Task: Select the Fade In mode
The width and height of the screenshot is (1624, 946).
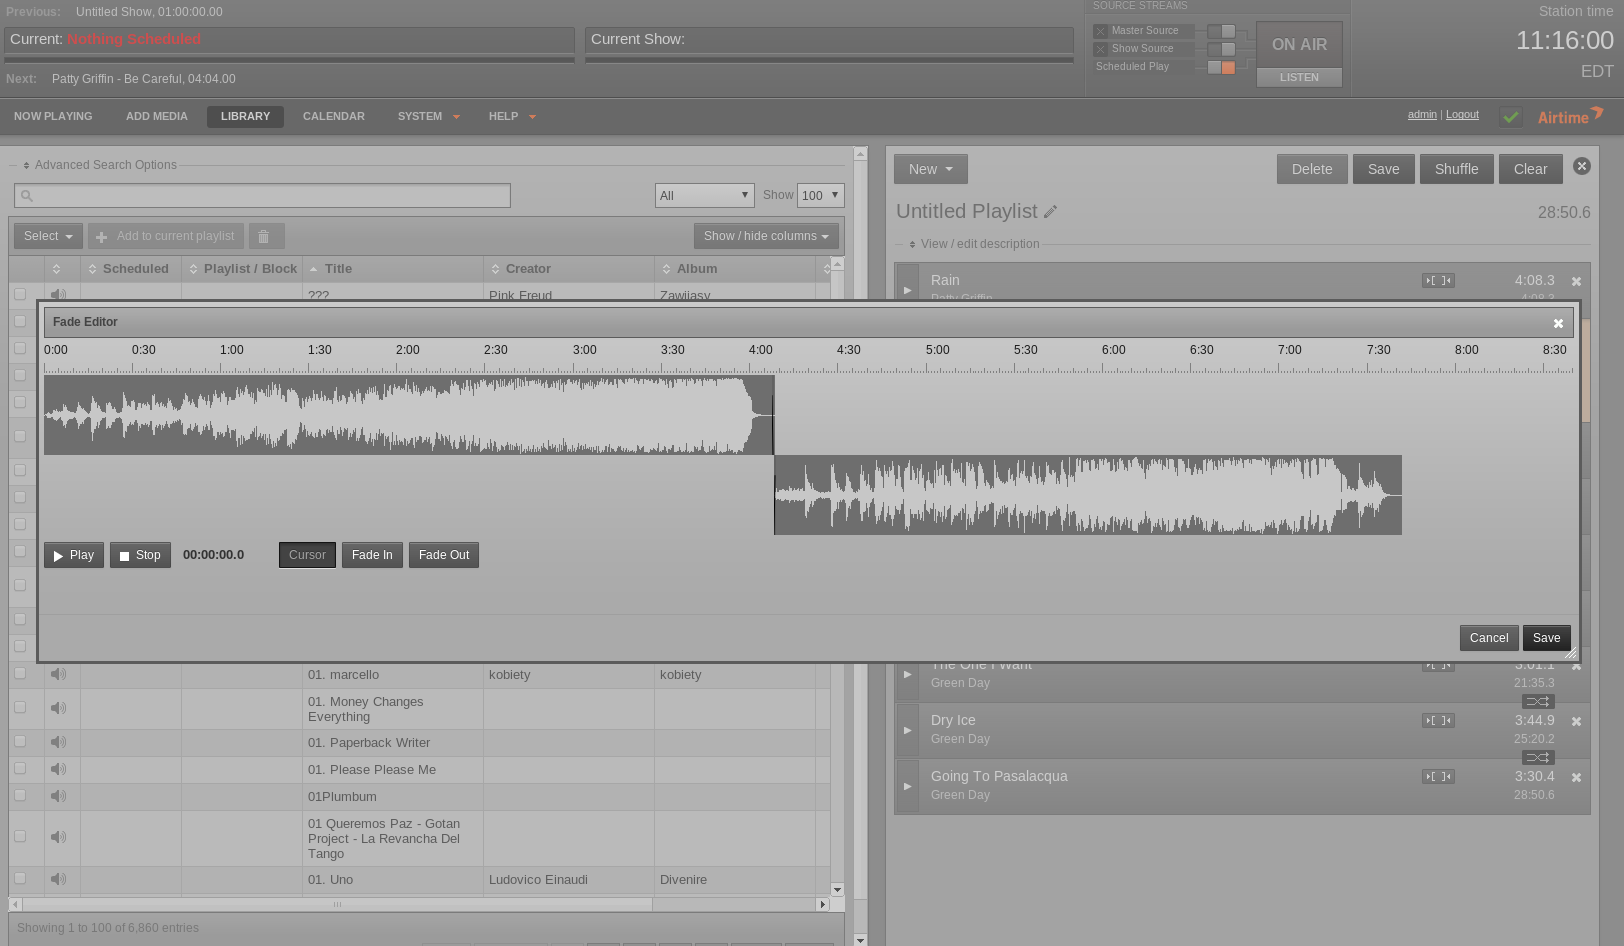Action: click(x=372, y=555)
